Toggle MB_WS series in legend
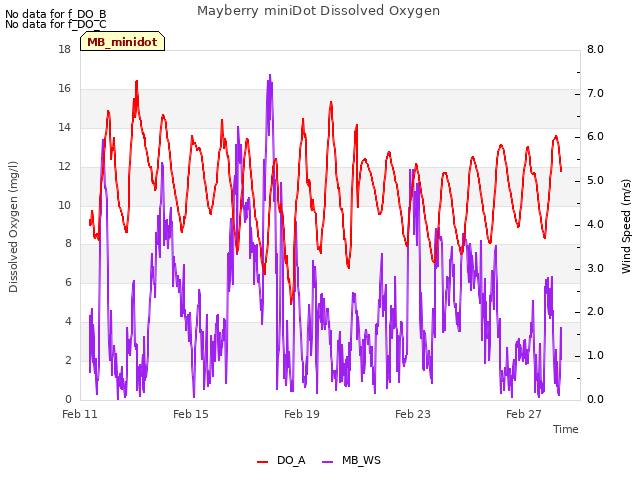 pos(351,460)
